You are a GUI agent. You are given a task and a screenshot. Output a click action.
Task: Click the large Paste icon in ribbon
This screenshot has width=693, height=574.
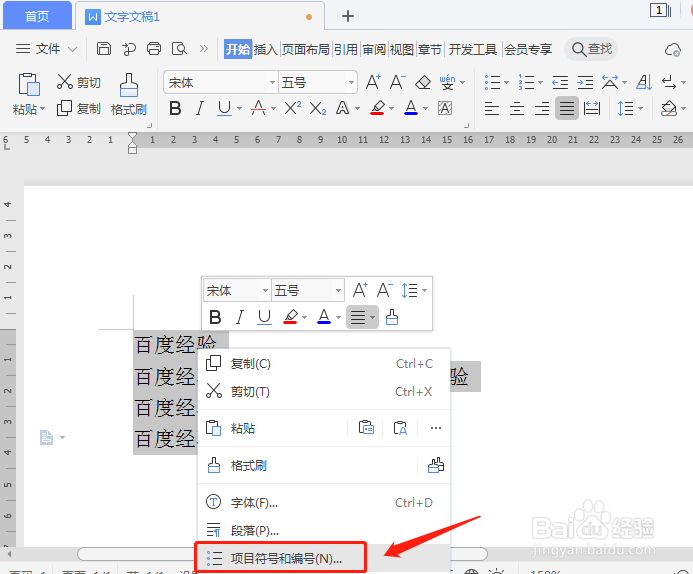29,84
